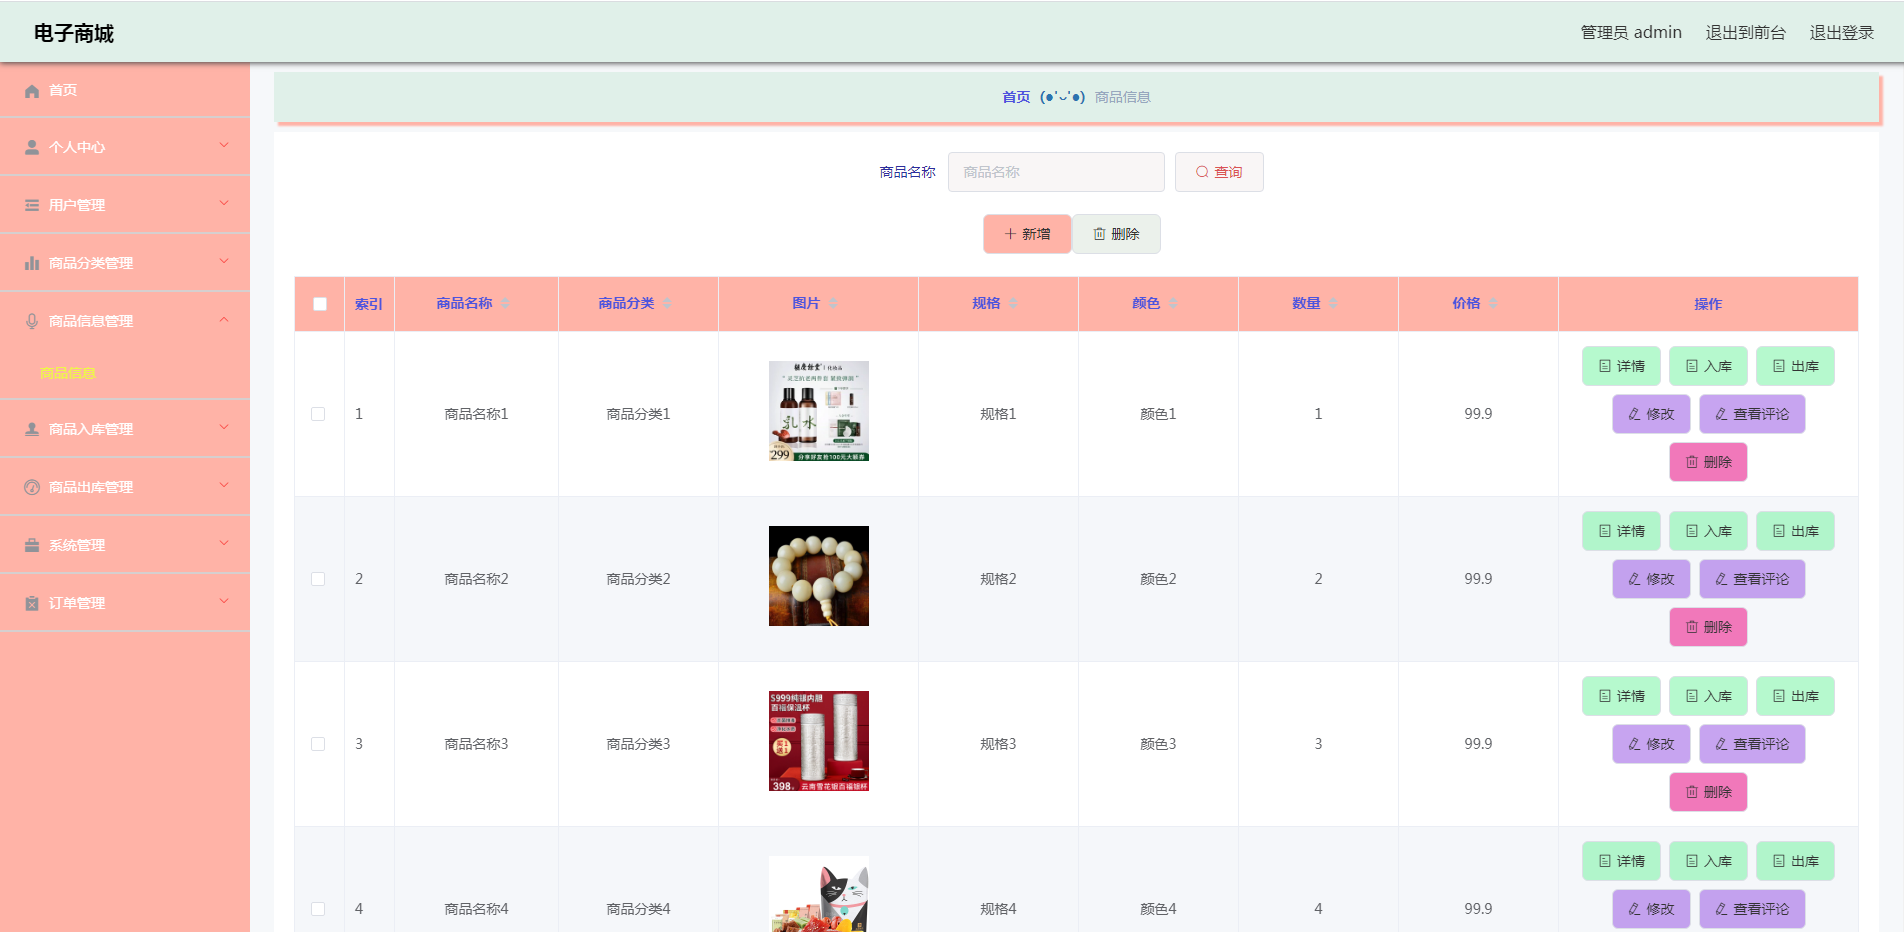Click 修改 for 商品名称2
The image size is (1904, 932).
[1651, 579]
